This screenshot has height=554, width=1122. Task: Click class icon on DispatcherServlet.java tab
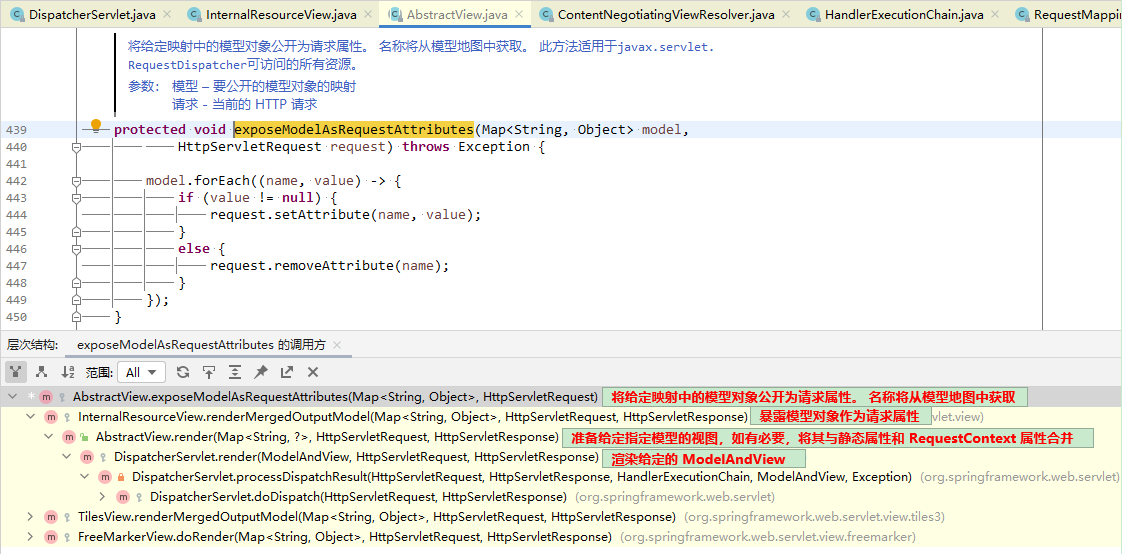tap(16, 14)
